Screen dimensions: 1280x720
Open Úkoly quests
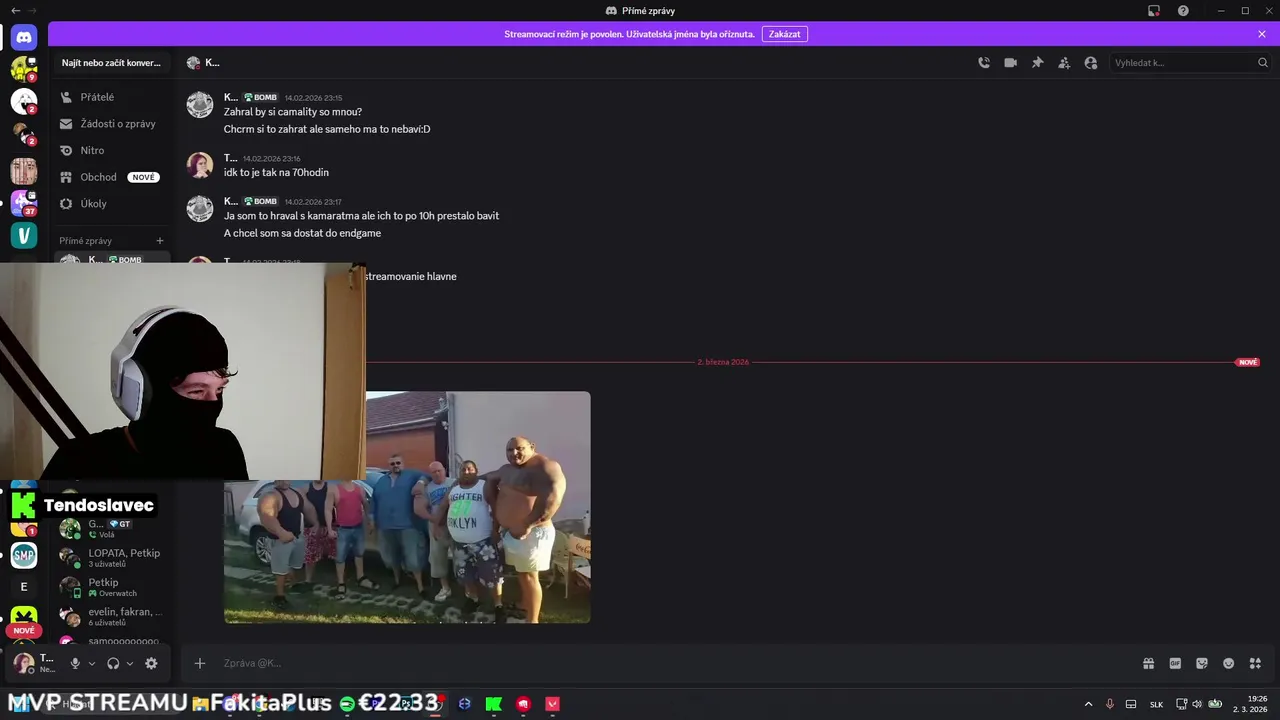110,204
